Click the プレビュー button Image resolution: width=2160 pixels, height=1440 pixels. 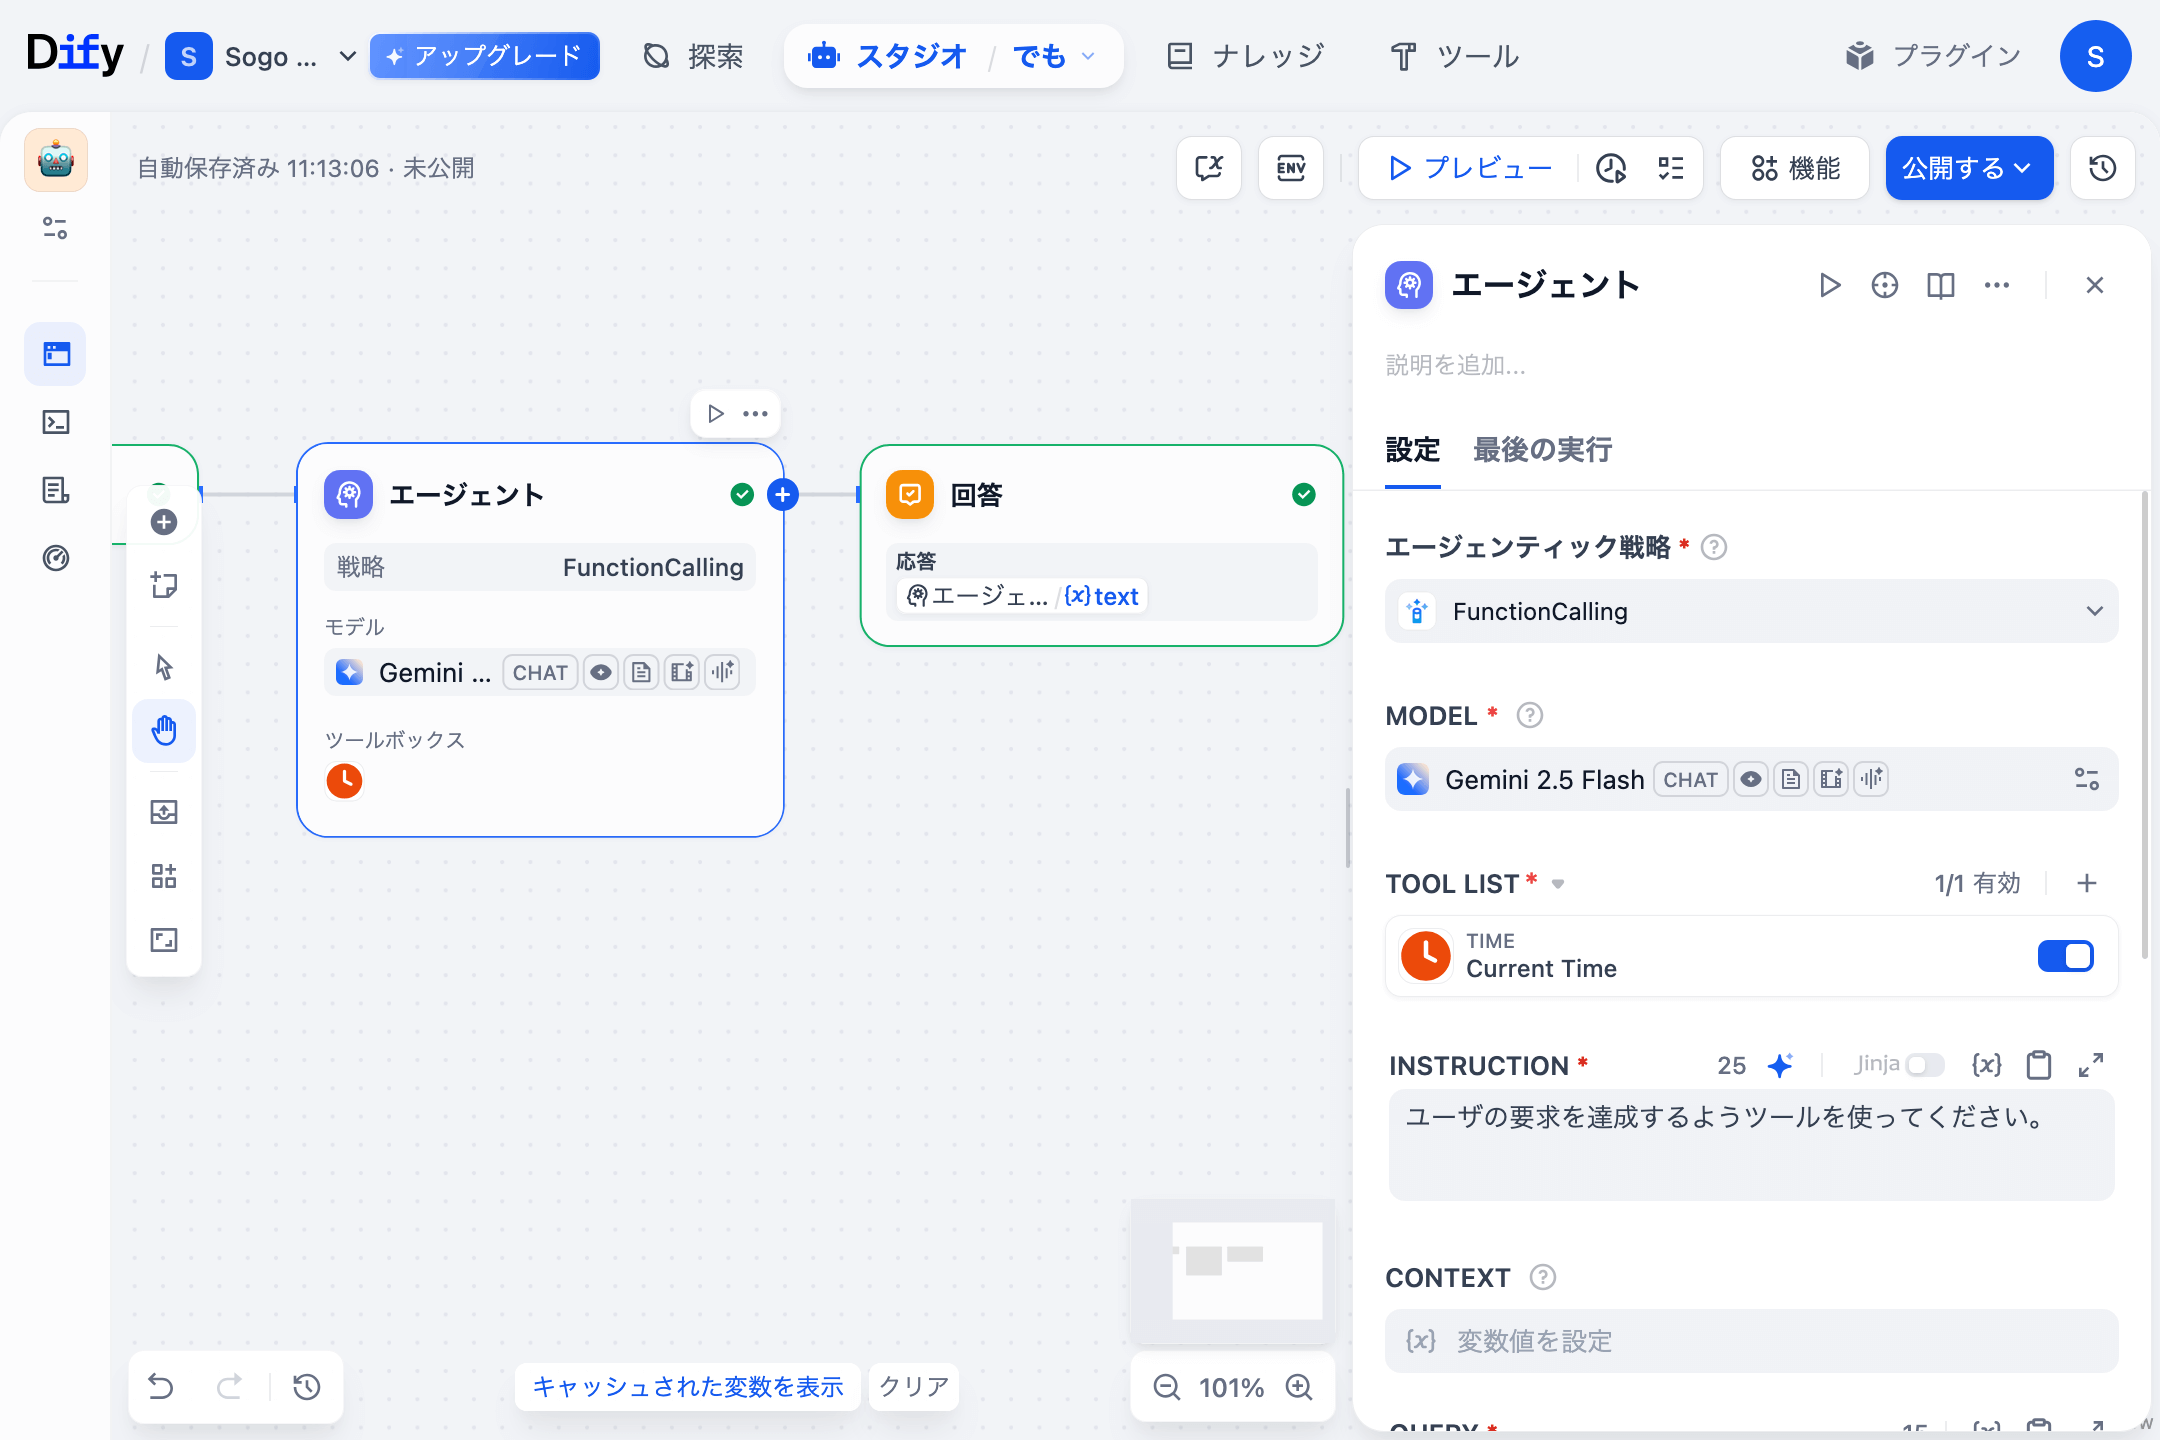coord(1466,168)
